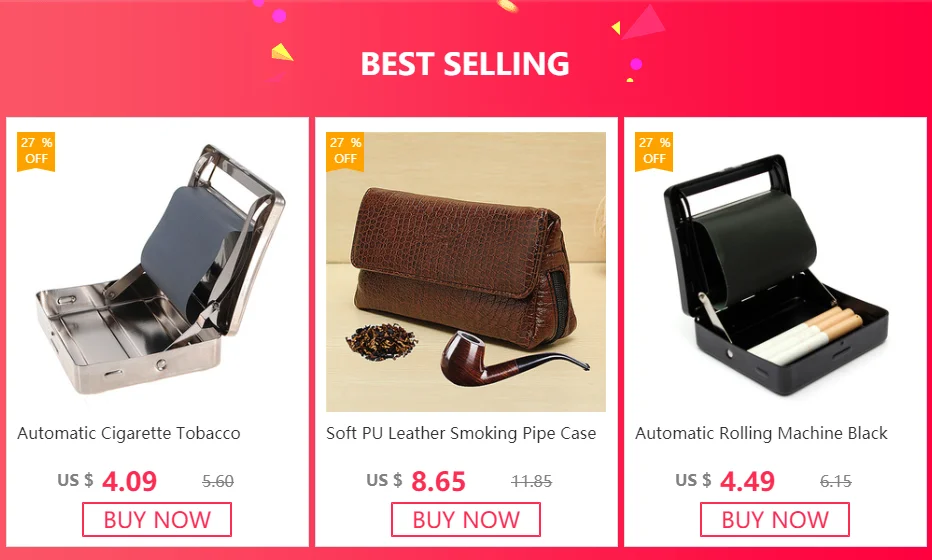The width and height of the screenshot is (932, 560).
Task: Click the crossed-out 6.15 original price
Action: tap(836, 481)
